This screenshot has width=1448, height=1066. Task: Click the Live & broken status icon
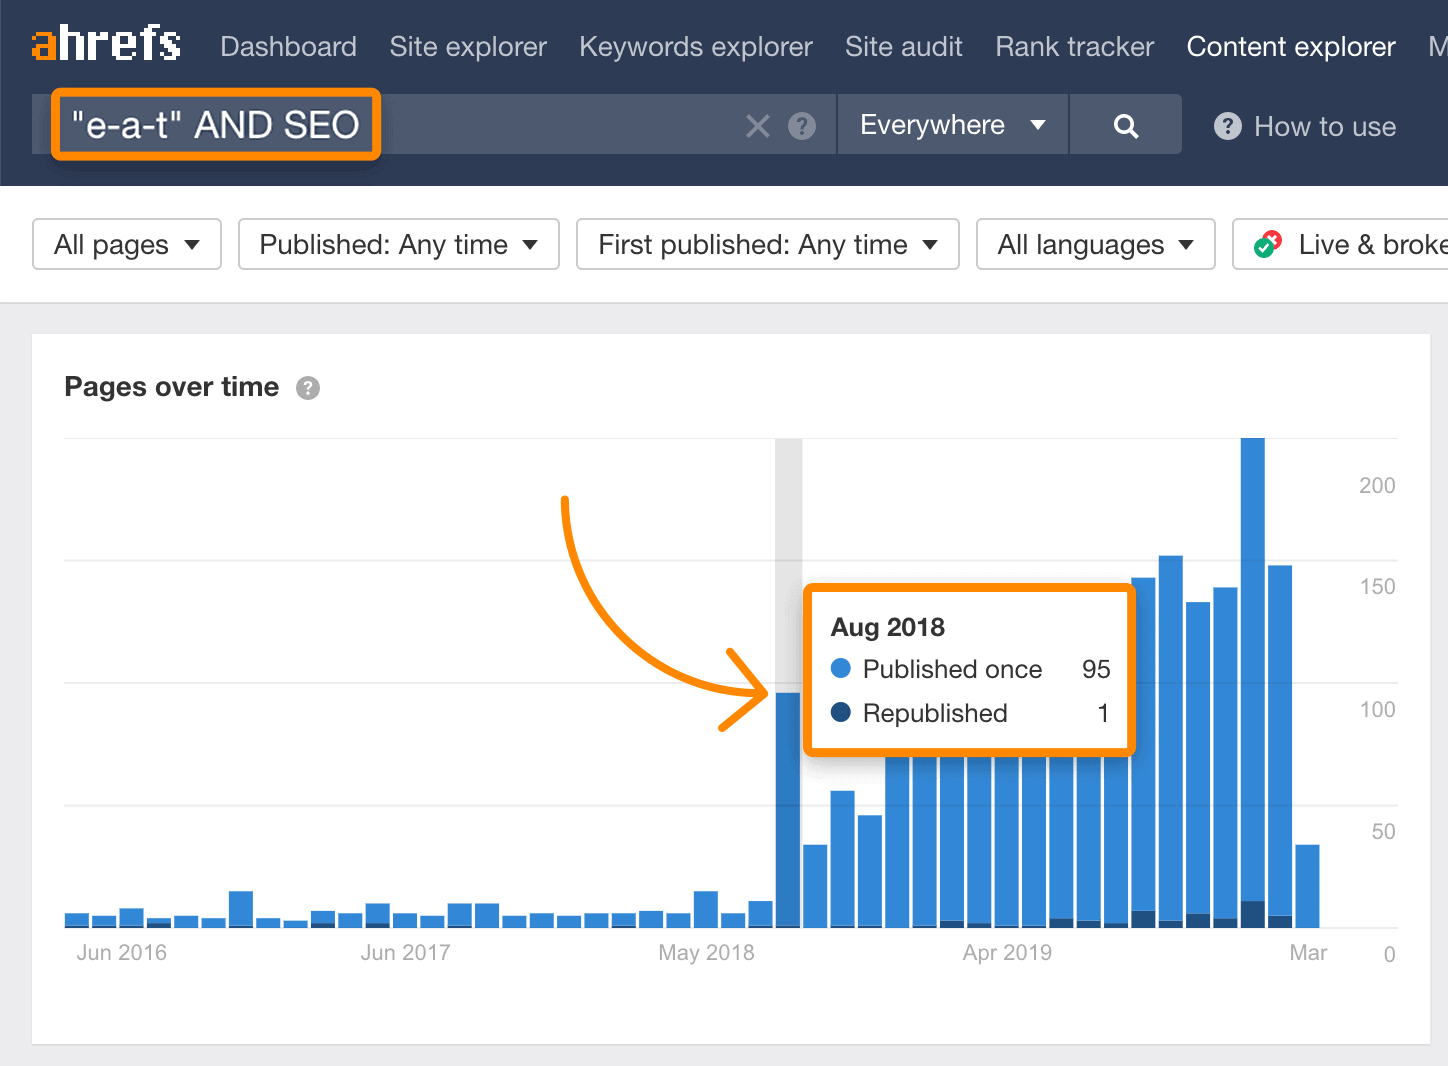(1268, 245)
